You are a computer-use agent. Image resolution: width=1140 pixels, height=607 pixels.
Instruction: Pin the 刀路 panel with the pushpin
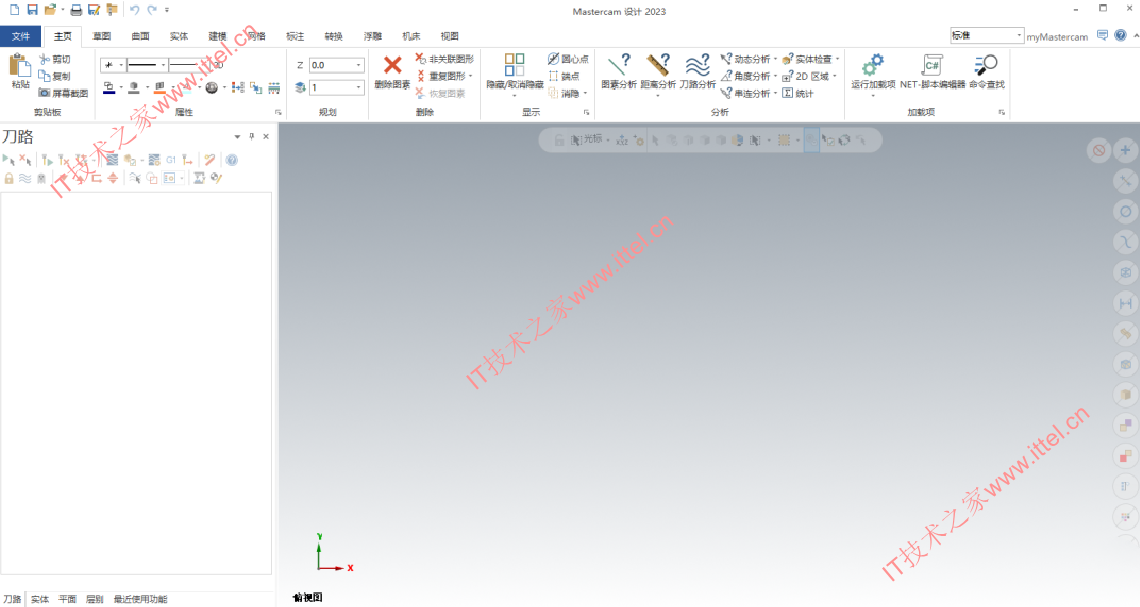point(252,136)
